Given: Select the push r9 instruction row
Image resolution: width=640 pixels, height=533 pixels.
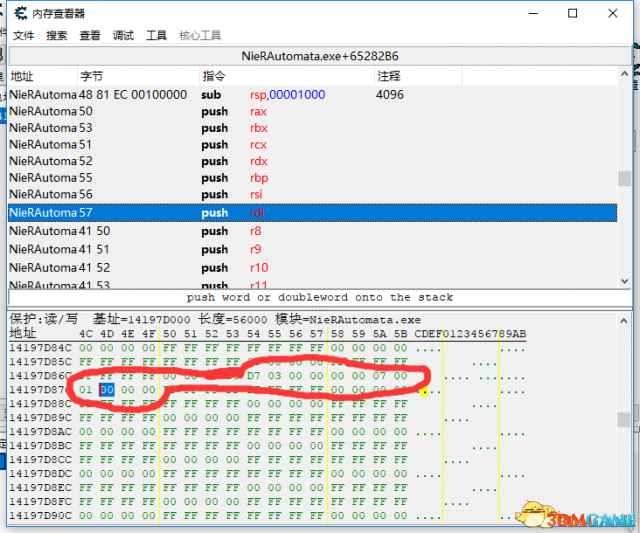Looking at the screenshot, I should (x=313, y=249).
